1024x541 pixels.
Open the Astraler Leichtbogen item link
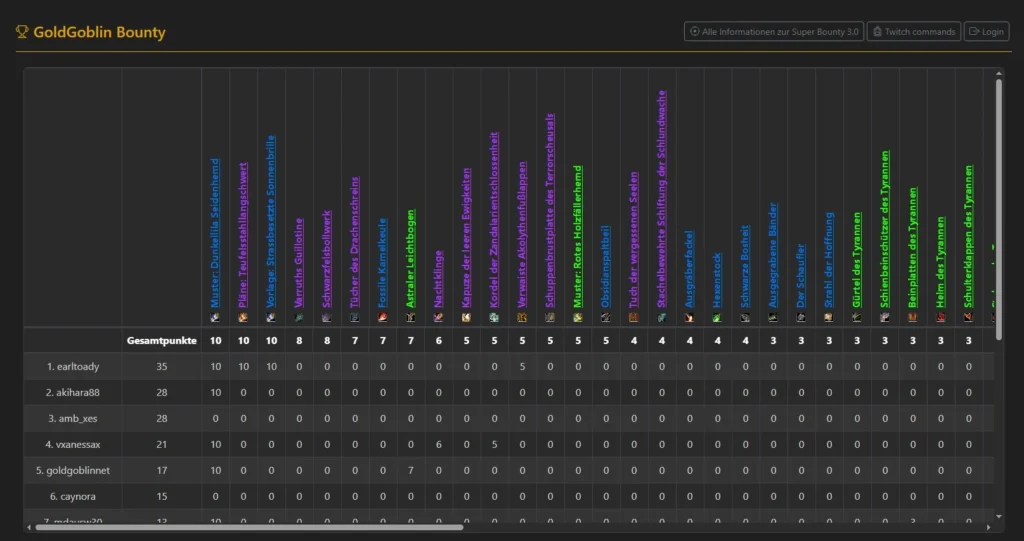(410, 259)
